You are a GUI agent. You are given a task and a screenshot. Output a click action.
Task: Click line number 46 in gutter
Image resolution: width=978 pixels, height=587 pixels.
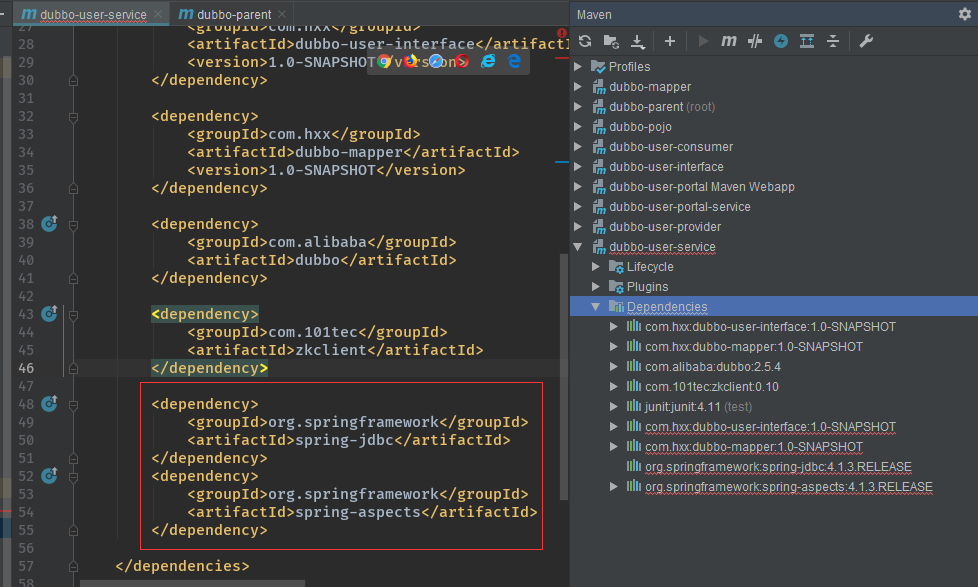[26, 368]
